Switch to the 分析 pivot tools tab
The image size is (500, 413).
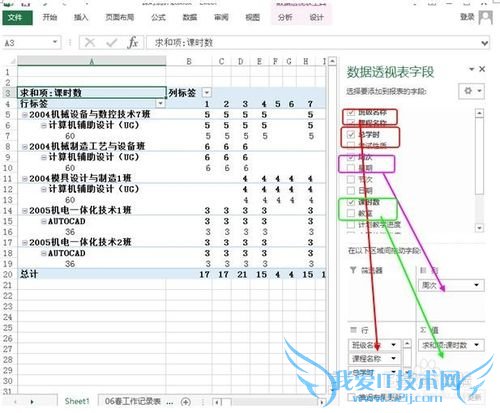click(285, 17)
